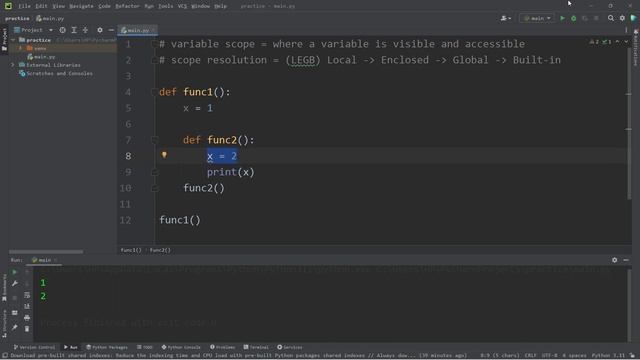This screenshot has width=640, height=360.
Task: Go to previous highlighted error arrow in editor
Action: (618, 42)
